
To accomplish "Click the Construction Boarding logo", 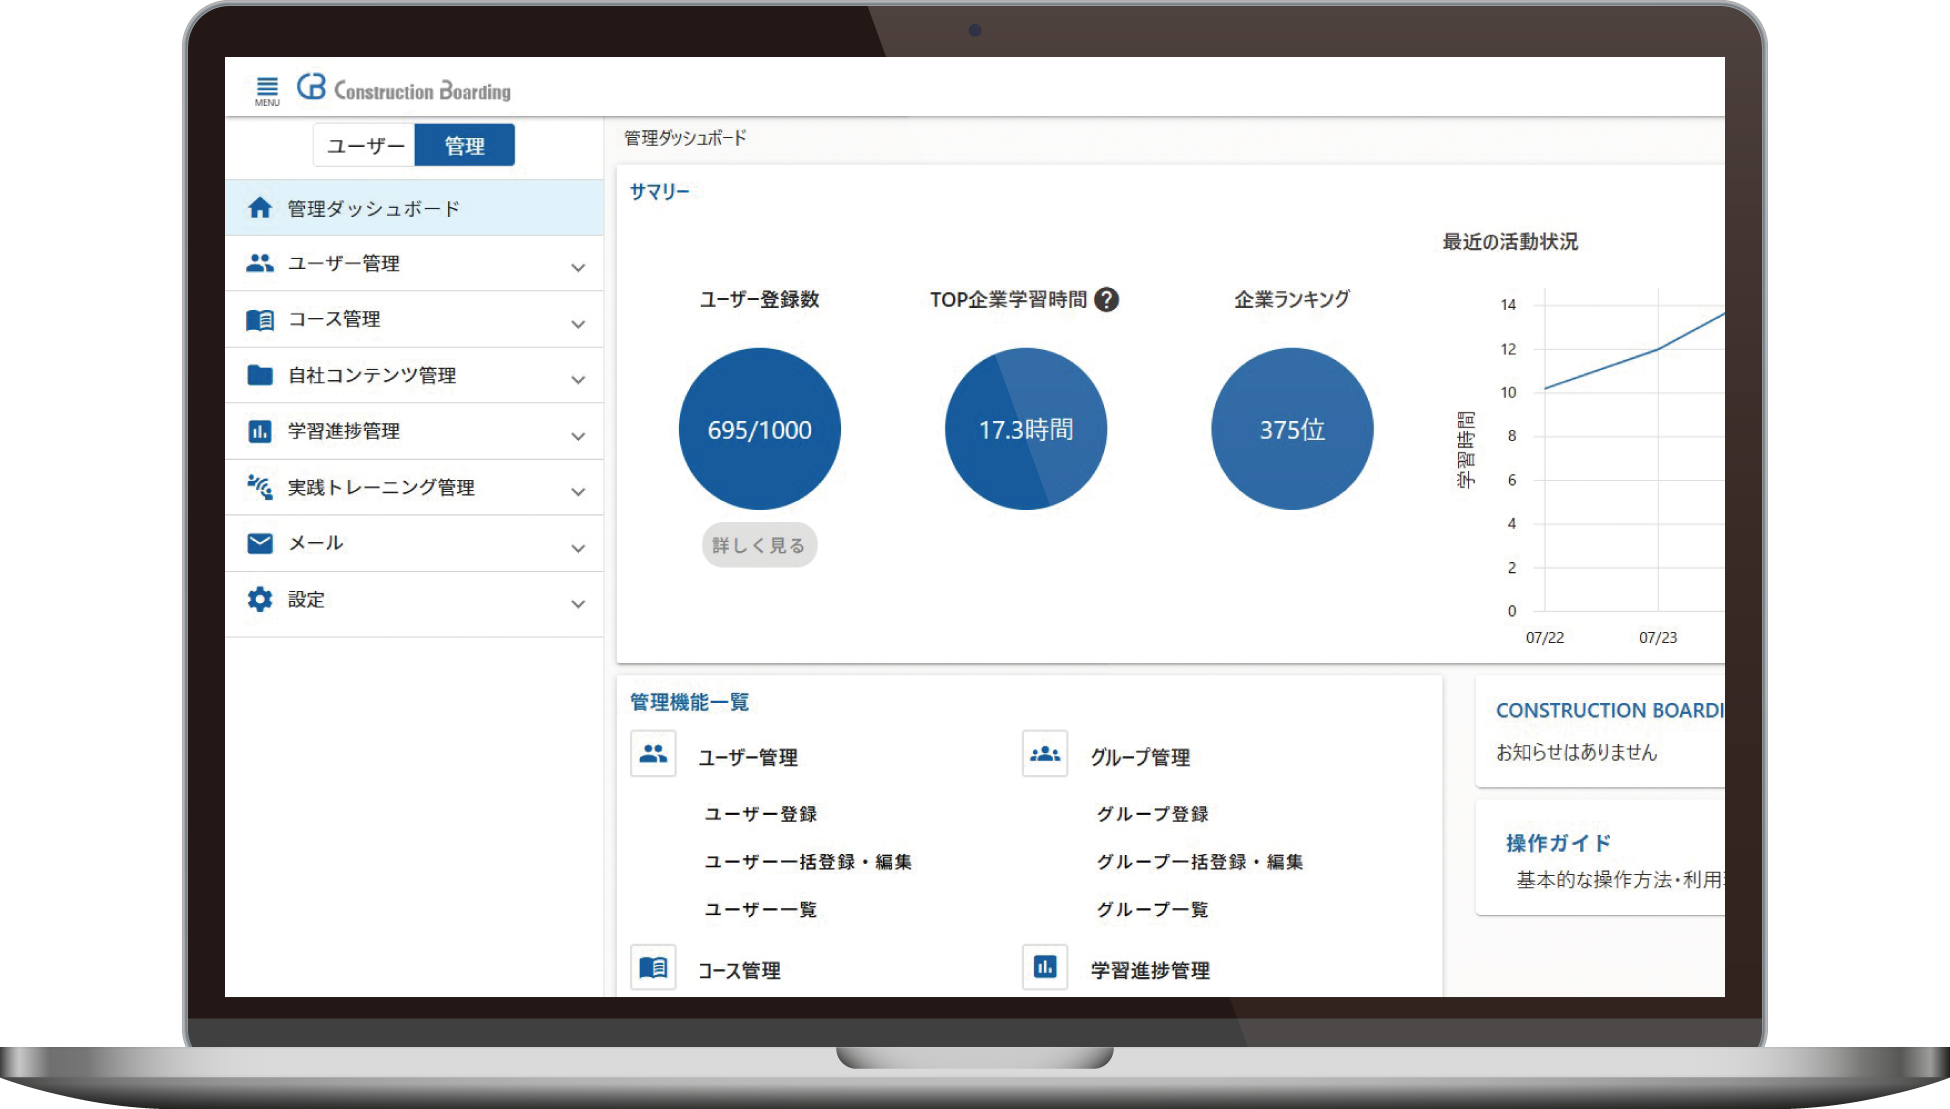I will 404,89.
